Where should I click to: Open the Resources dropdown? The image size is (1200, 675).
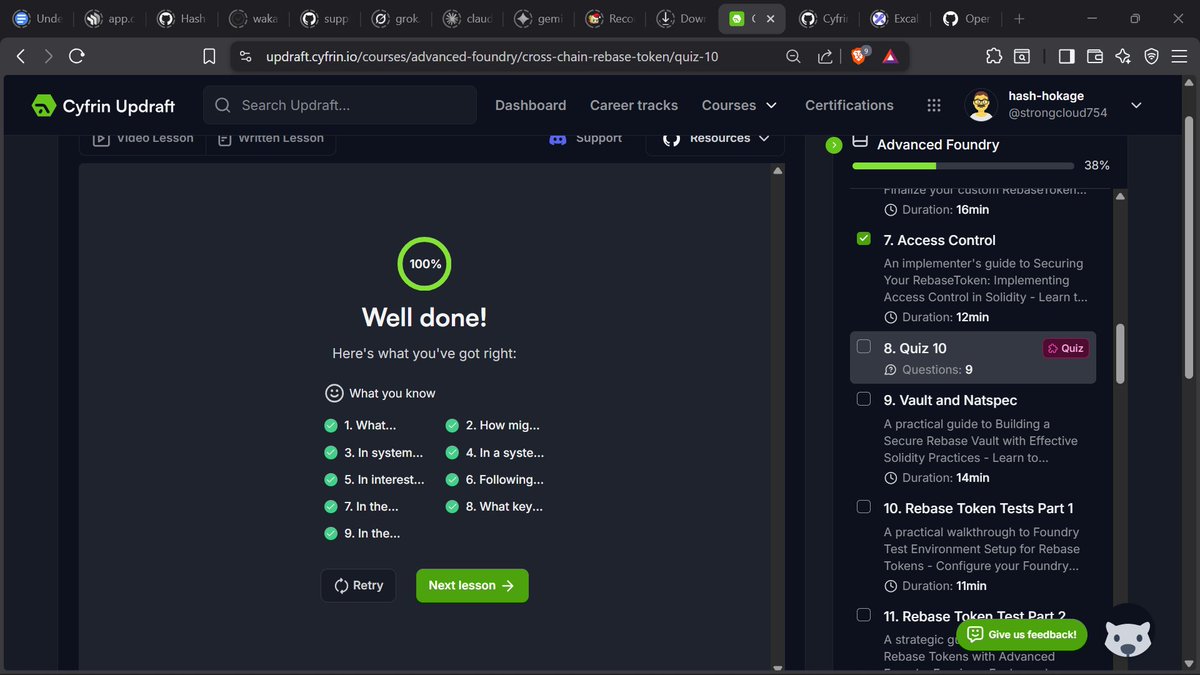[x=715, y=138]
